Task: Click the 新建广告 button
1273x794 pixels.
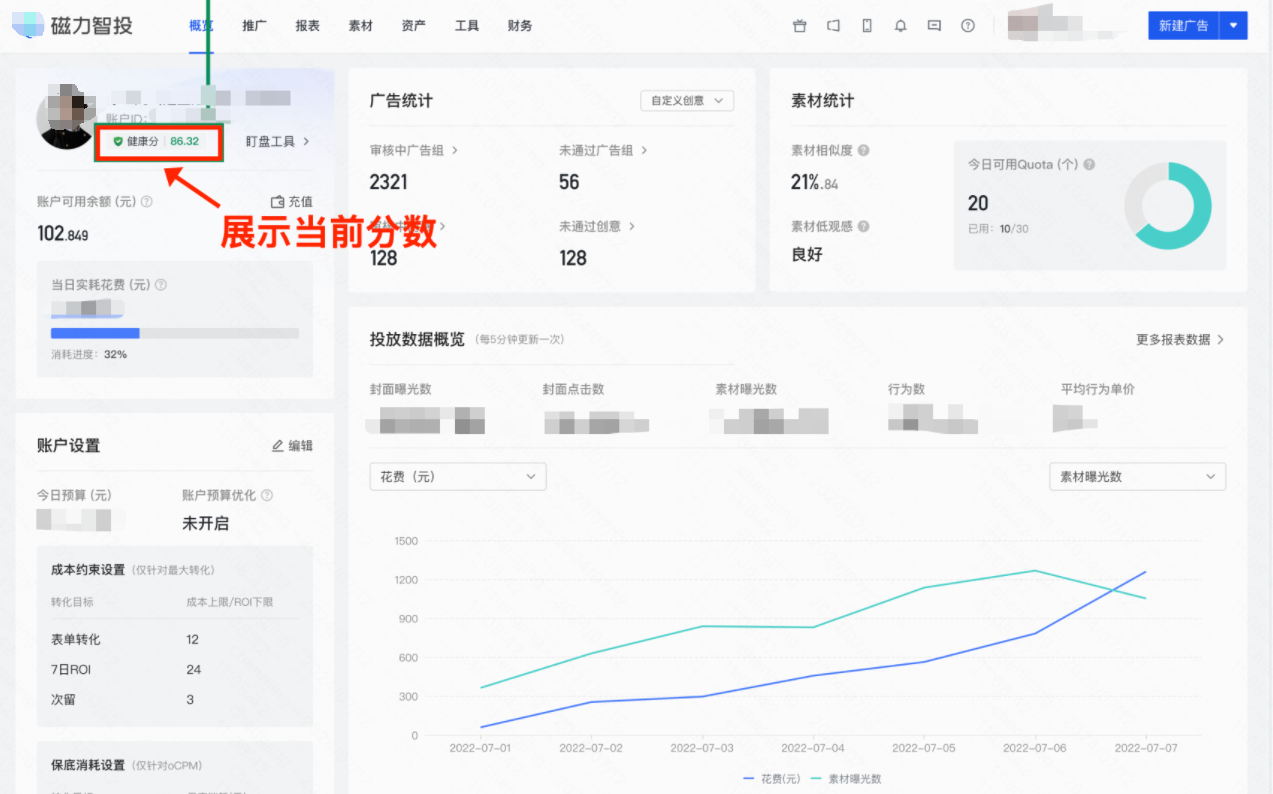Action: click(1184, 26)
